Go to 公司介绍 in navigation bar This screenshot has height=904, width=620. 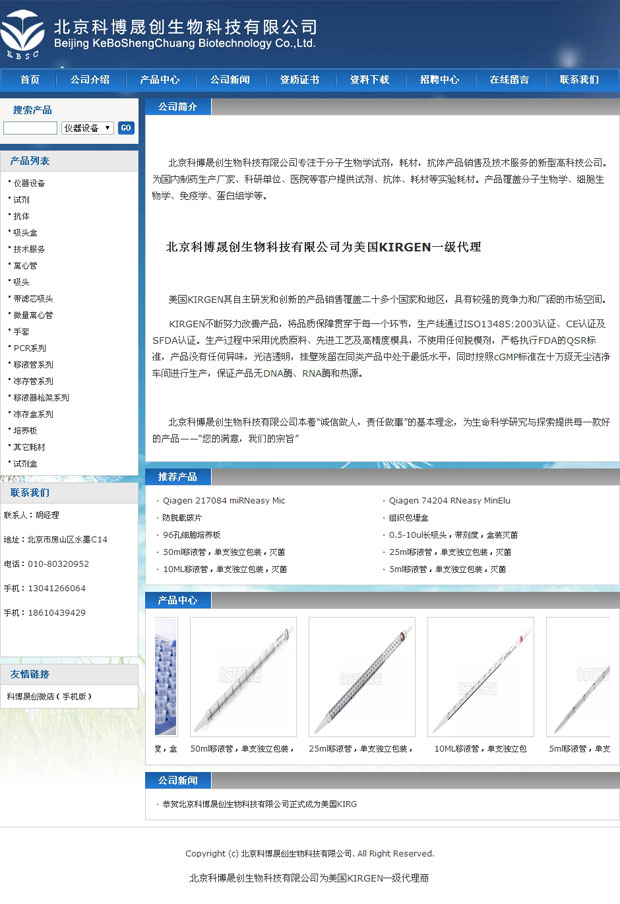pos(90,80)
